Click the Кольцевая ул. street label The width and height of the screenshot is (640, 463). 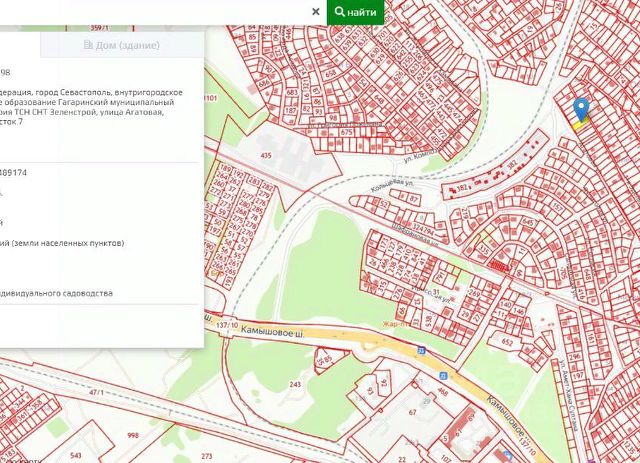[392, 185]
